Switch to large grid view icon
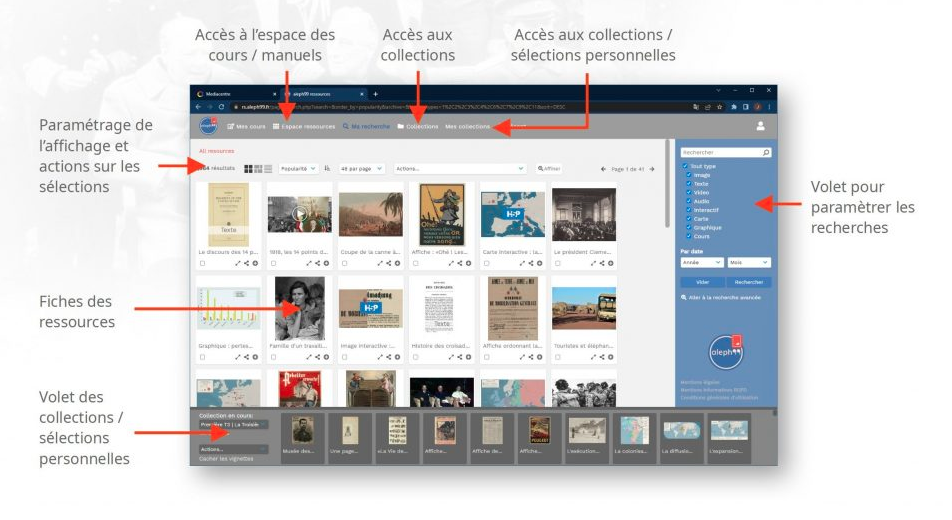The width and height of the screenshot is (952, 520). [x=248, y=169]
